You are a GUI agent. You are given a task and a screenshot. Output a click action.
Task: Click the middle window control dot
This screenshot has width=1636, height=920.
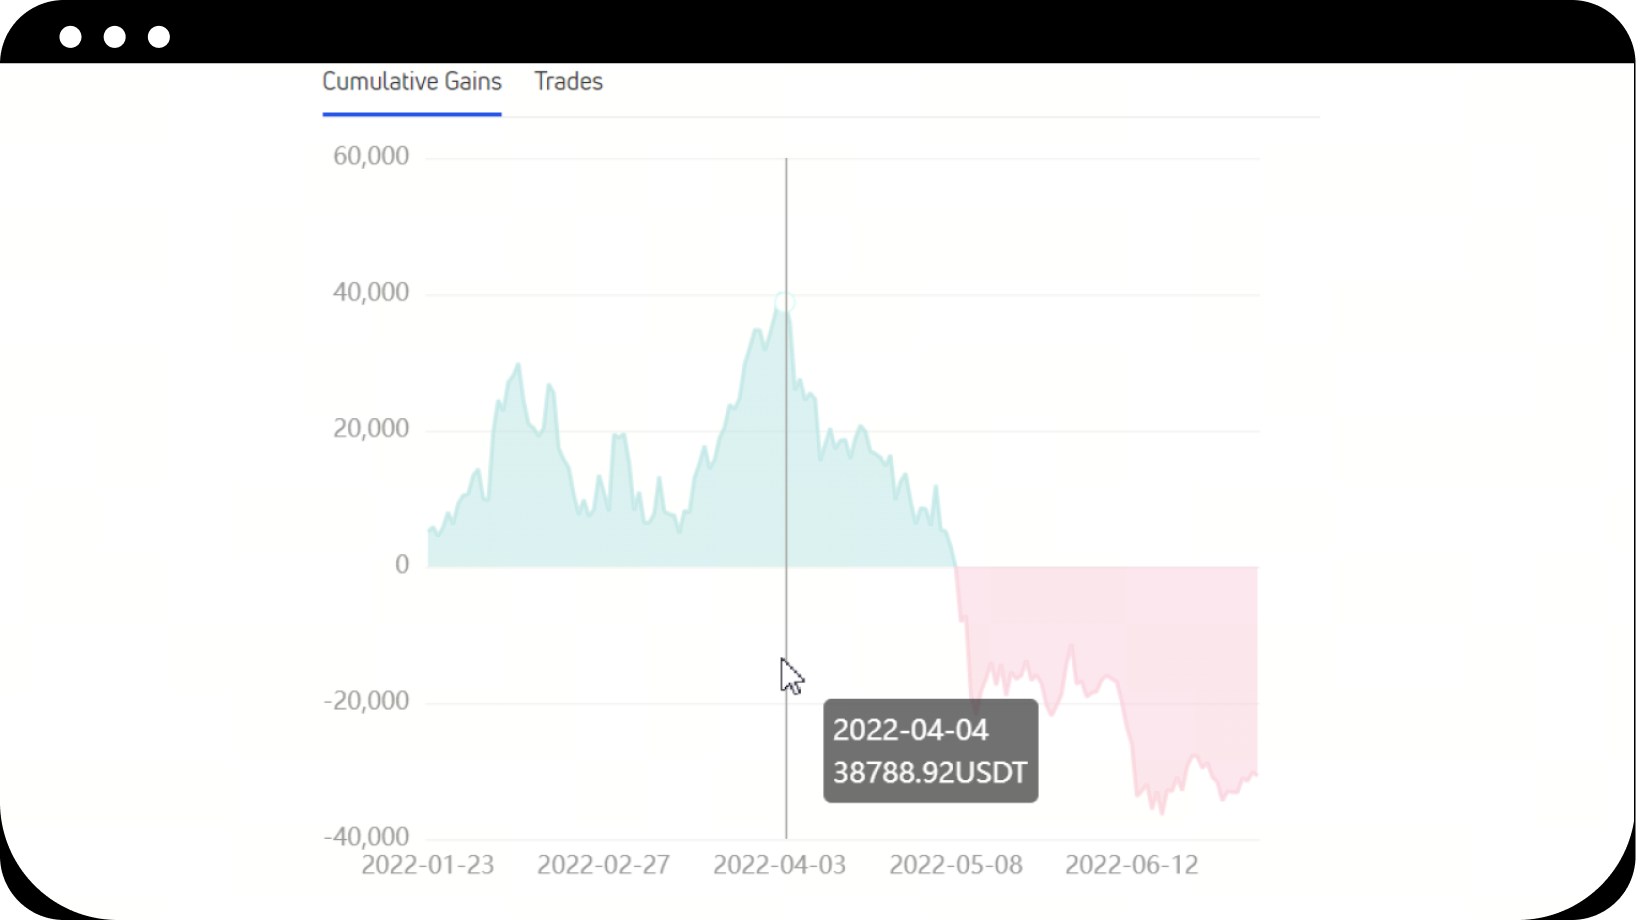115,37
